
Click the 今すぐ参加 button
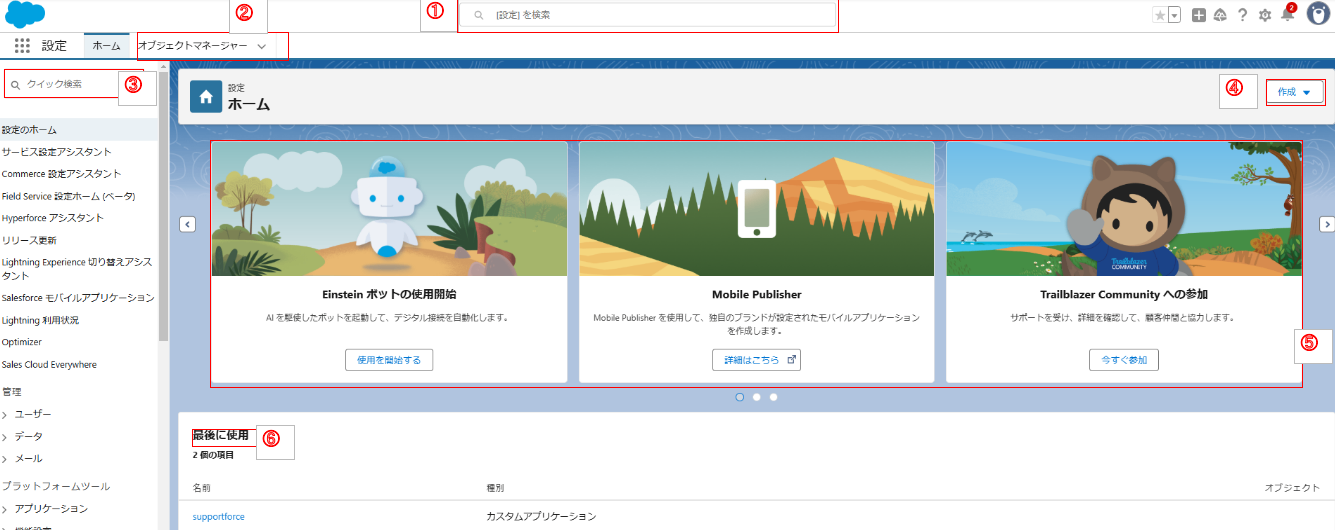pos(1124,360)
